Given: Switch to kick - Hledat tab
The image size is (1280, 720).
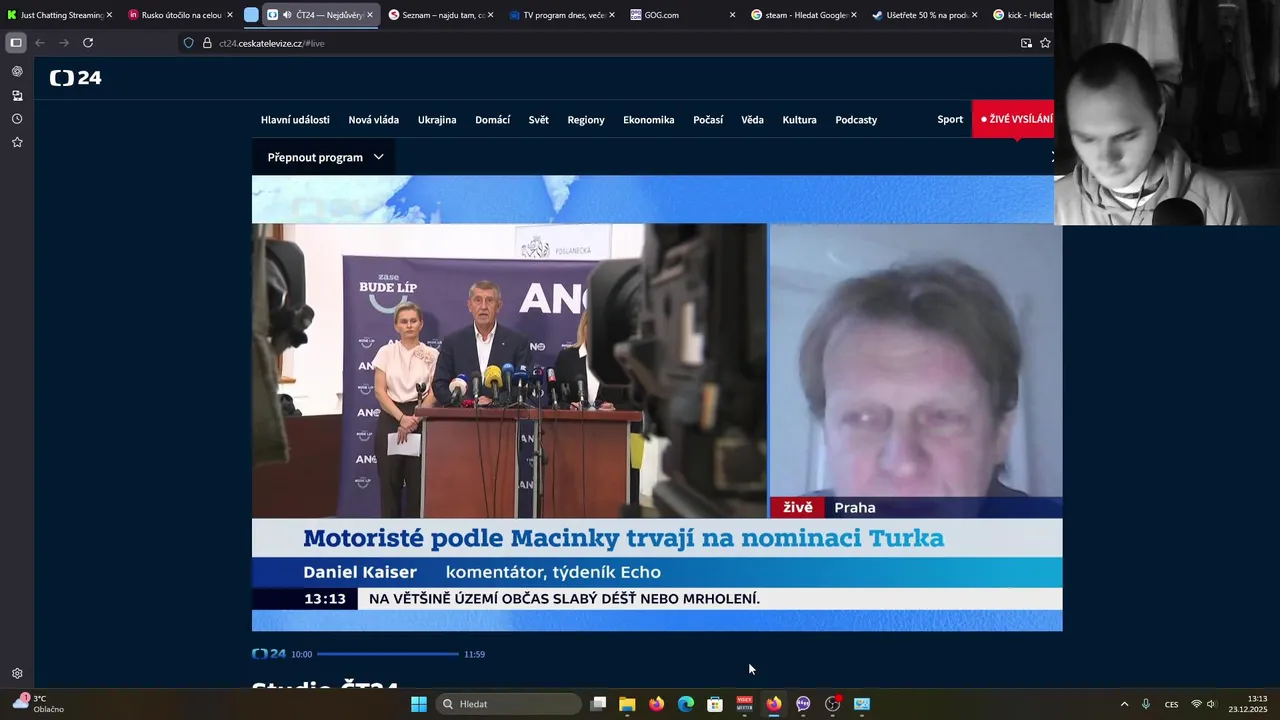Looking at the screenshot, I should click(1022, 15).
